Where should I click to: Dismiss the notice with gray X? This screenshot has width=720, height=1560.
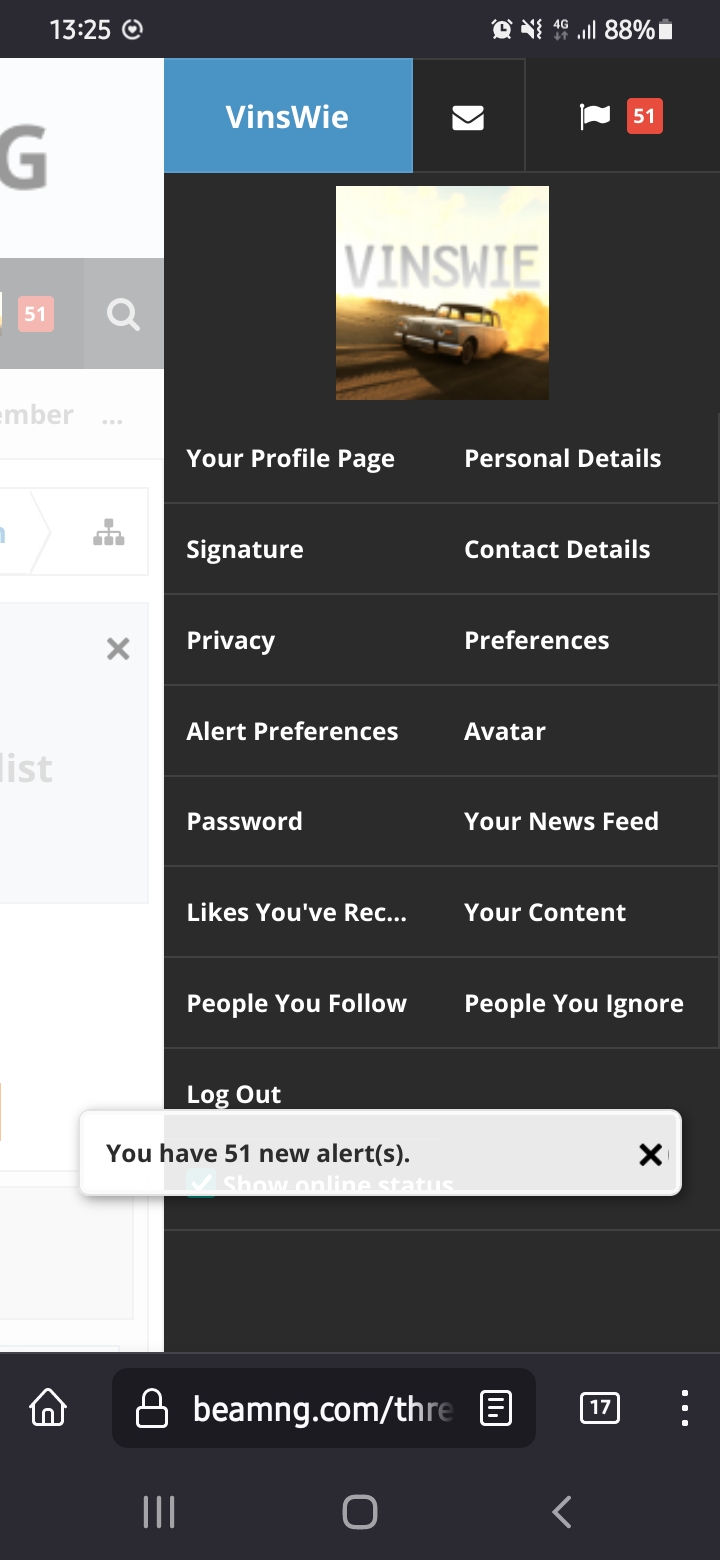(x=118, y=650)
